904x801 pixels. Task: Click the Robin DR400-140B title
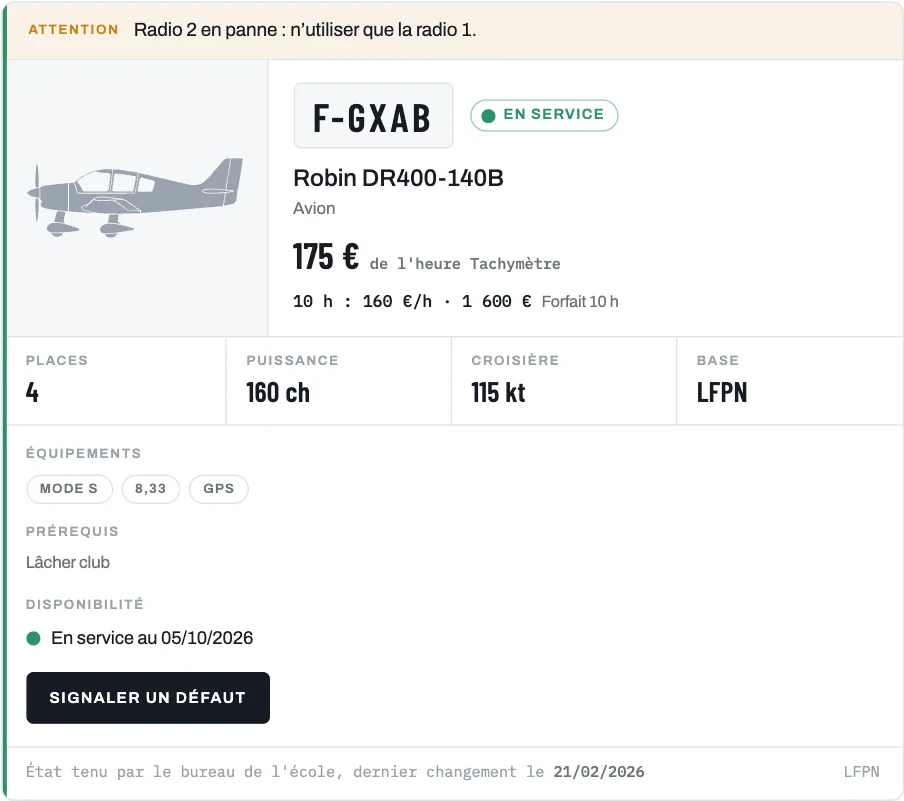coord(398,178)
